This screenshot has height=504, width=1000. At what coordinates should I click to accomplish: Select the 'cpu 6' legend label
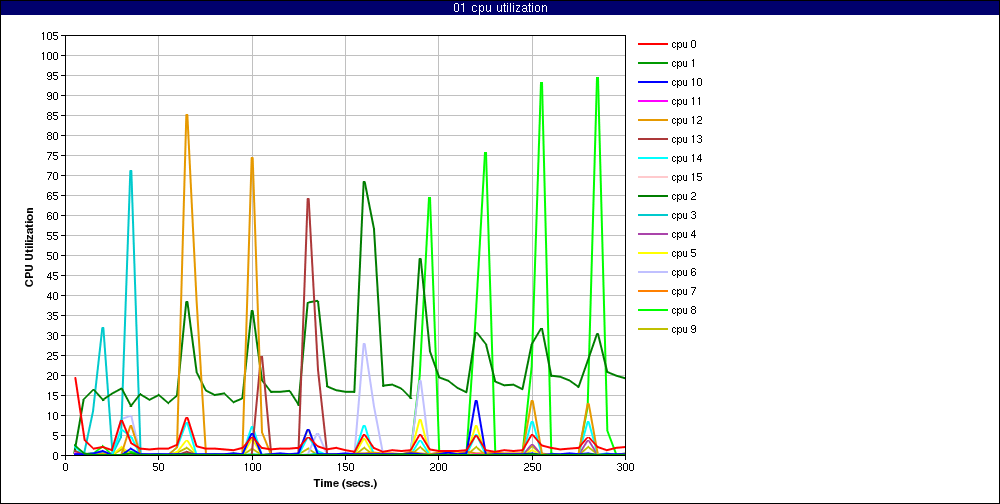click(x=684, y=272)
